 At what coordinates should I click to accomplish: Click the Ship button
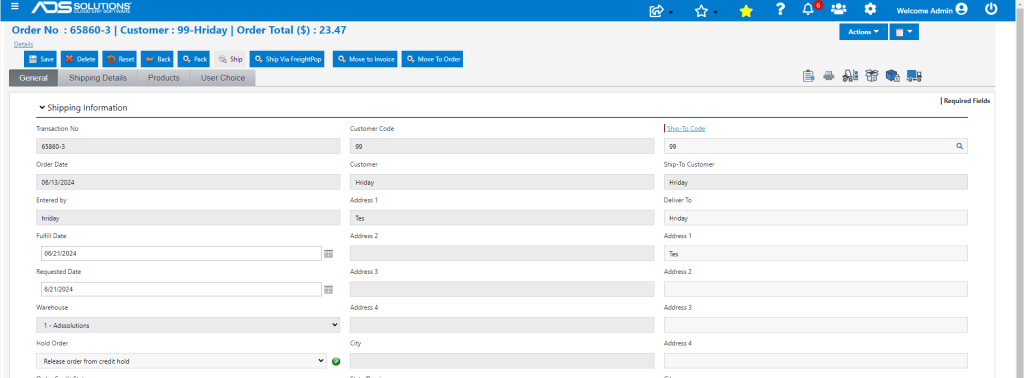click(230, 59)
